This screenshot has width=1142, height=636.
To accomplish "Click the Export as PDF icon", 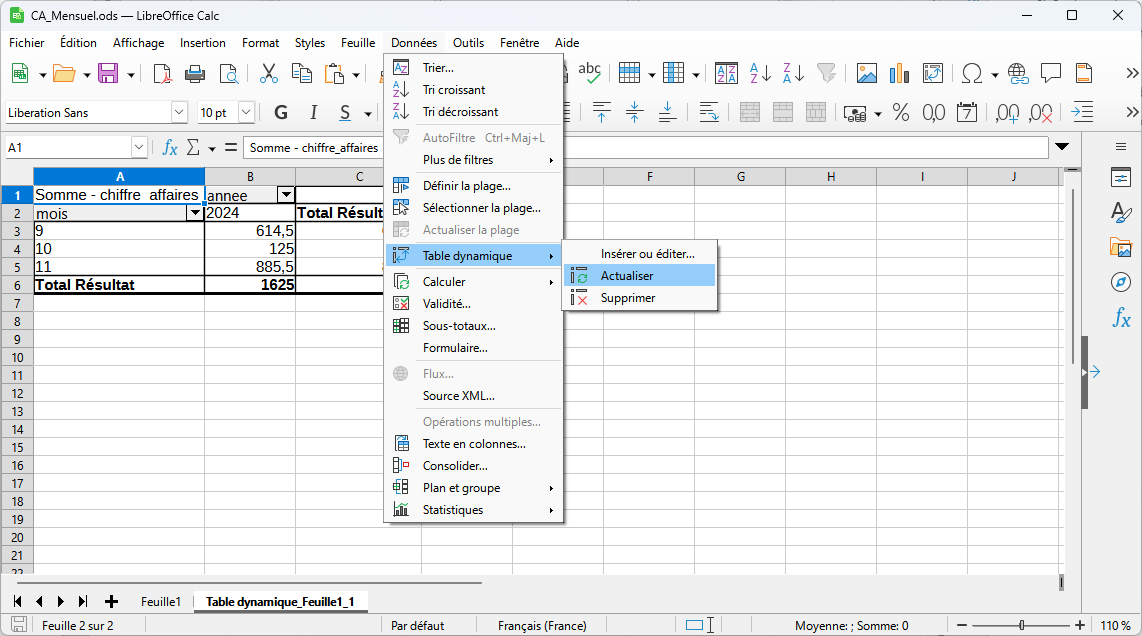I will click(x=162, y=74).
